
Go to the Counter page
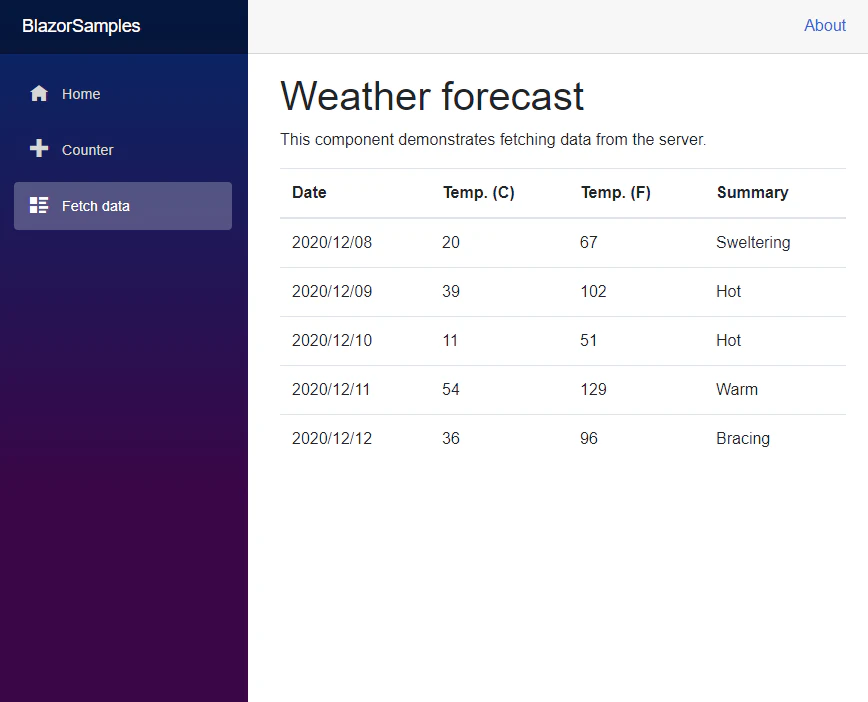(x=123, y=149)
